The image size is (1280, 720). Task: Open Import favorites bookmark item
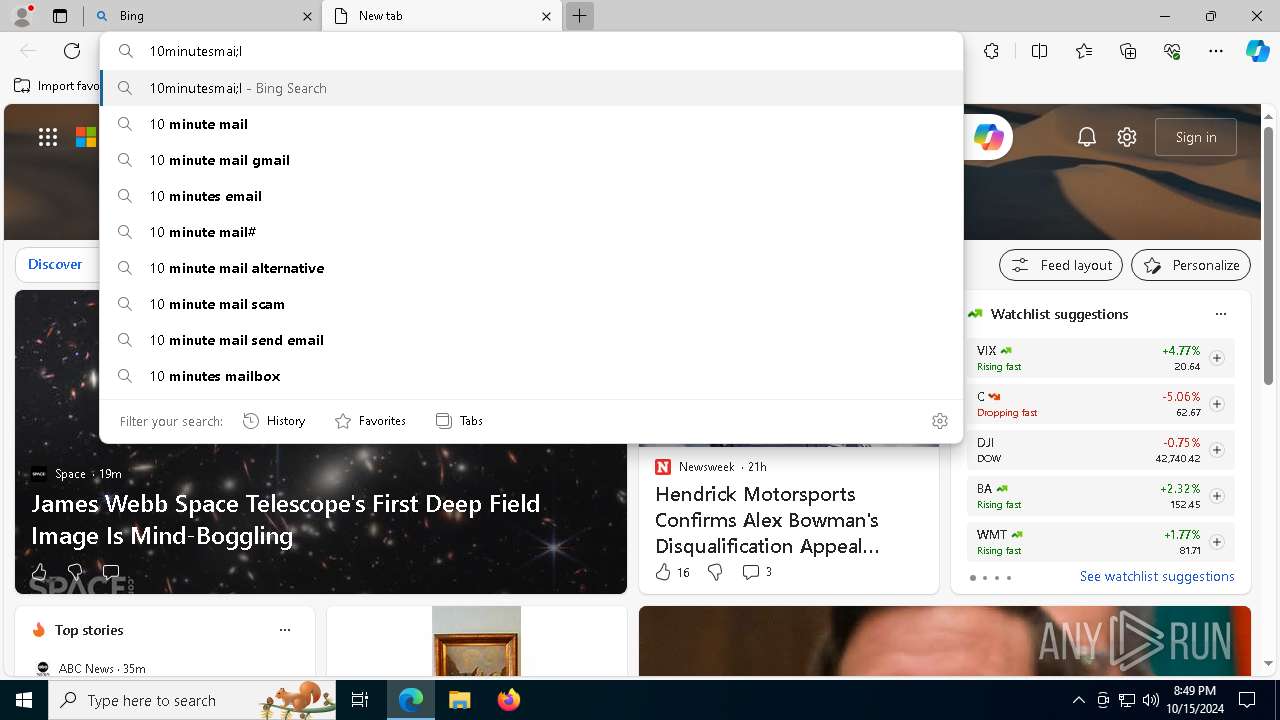click(x=57, y=86)
